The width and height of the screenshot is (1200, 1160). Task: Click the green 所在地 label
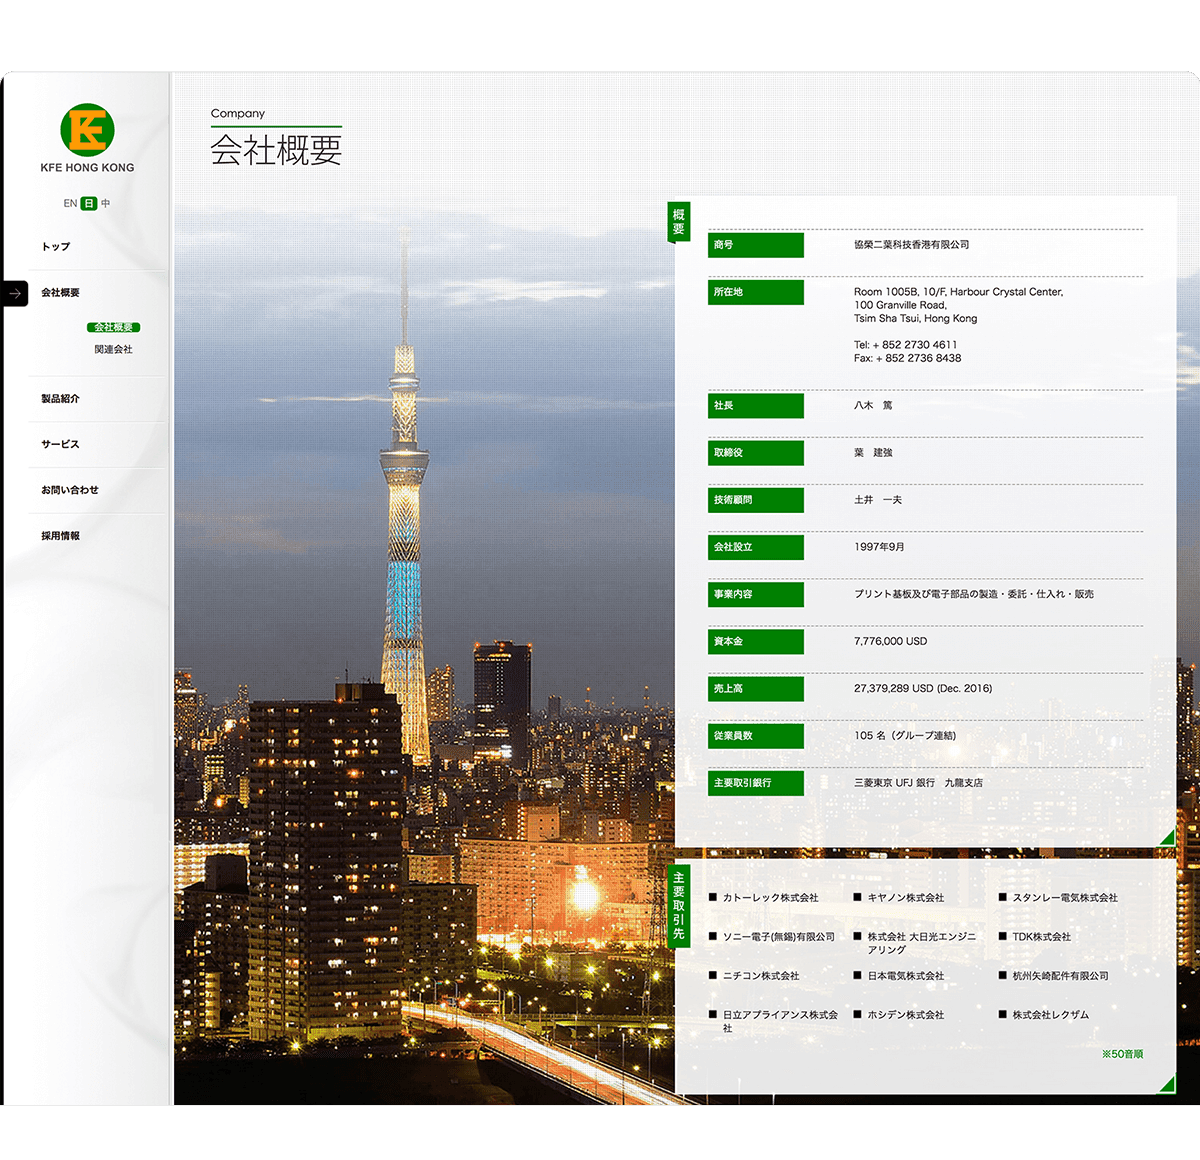click(756, 292)
